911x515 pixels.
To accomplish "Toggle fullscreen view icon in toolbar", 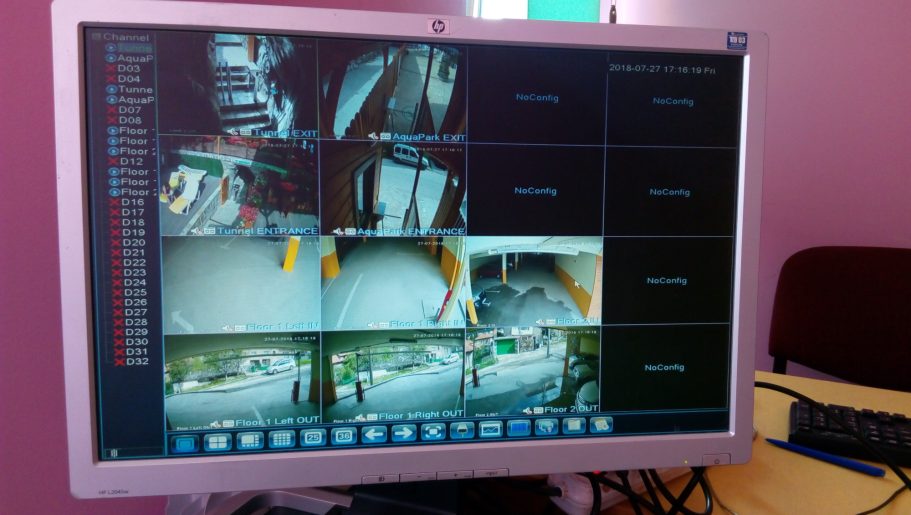I will [432, 432].
